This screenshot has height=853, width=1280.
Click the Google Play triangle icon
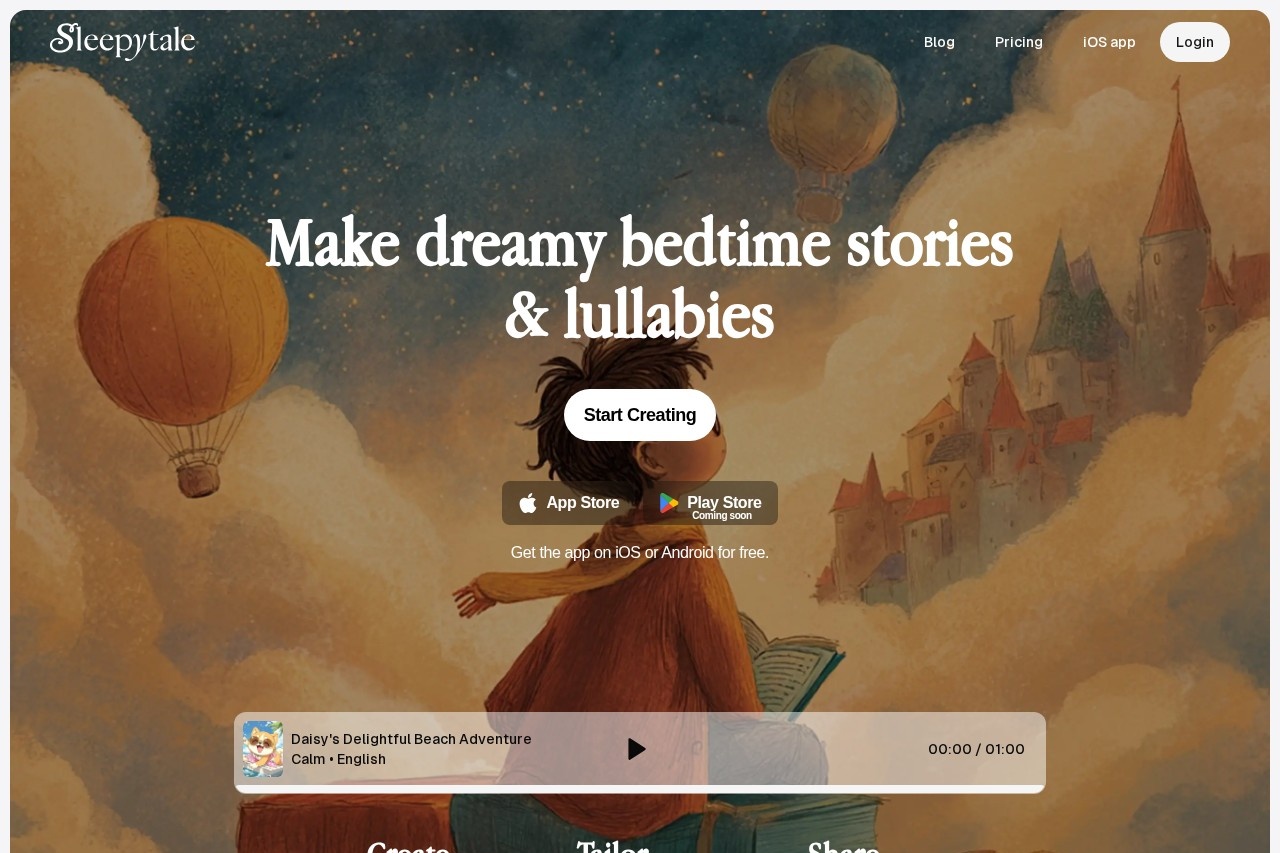click(669, 503)
